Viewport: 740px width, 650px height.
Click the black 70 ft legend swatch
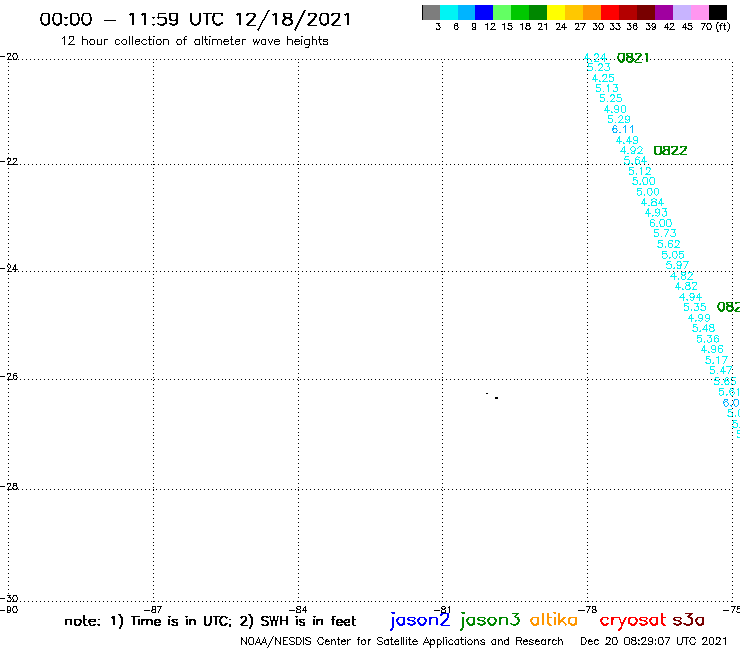(717, 12)
